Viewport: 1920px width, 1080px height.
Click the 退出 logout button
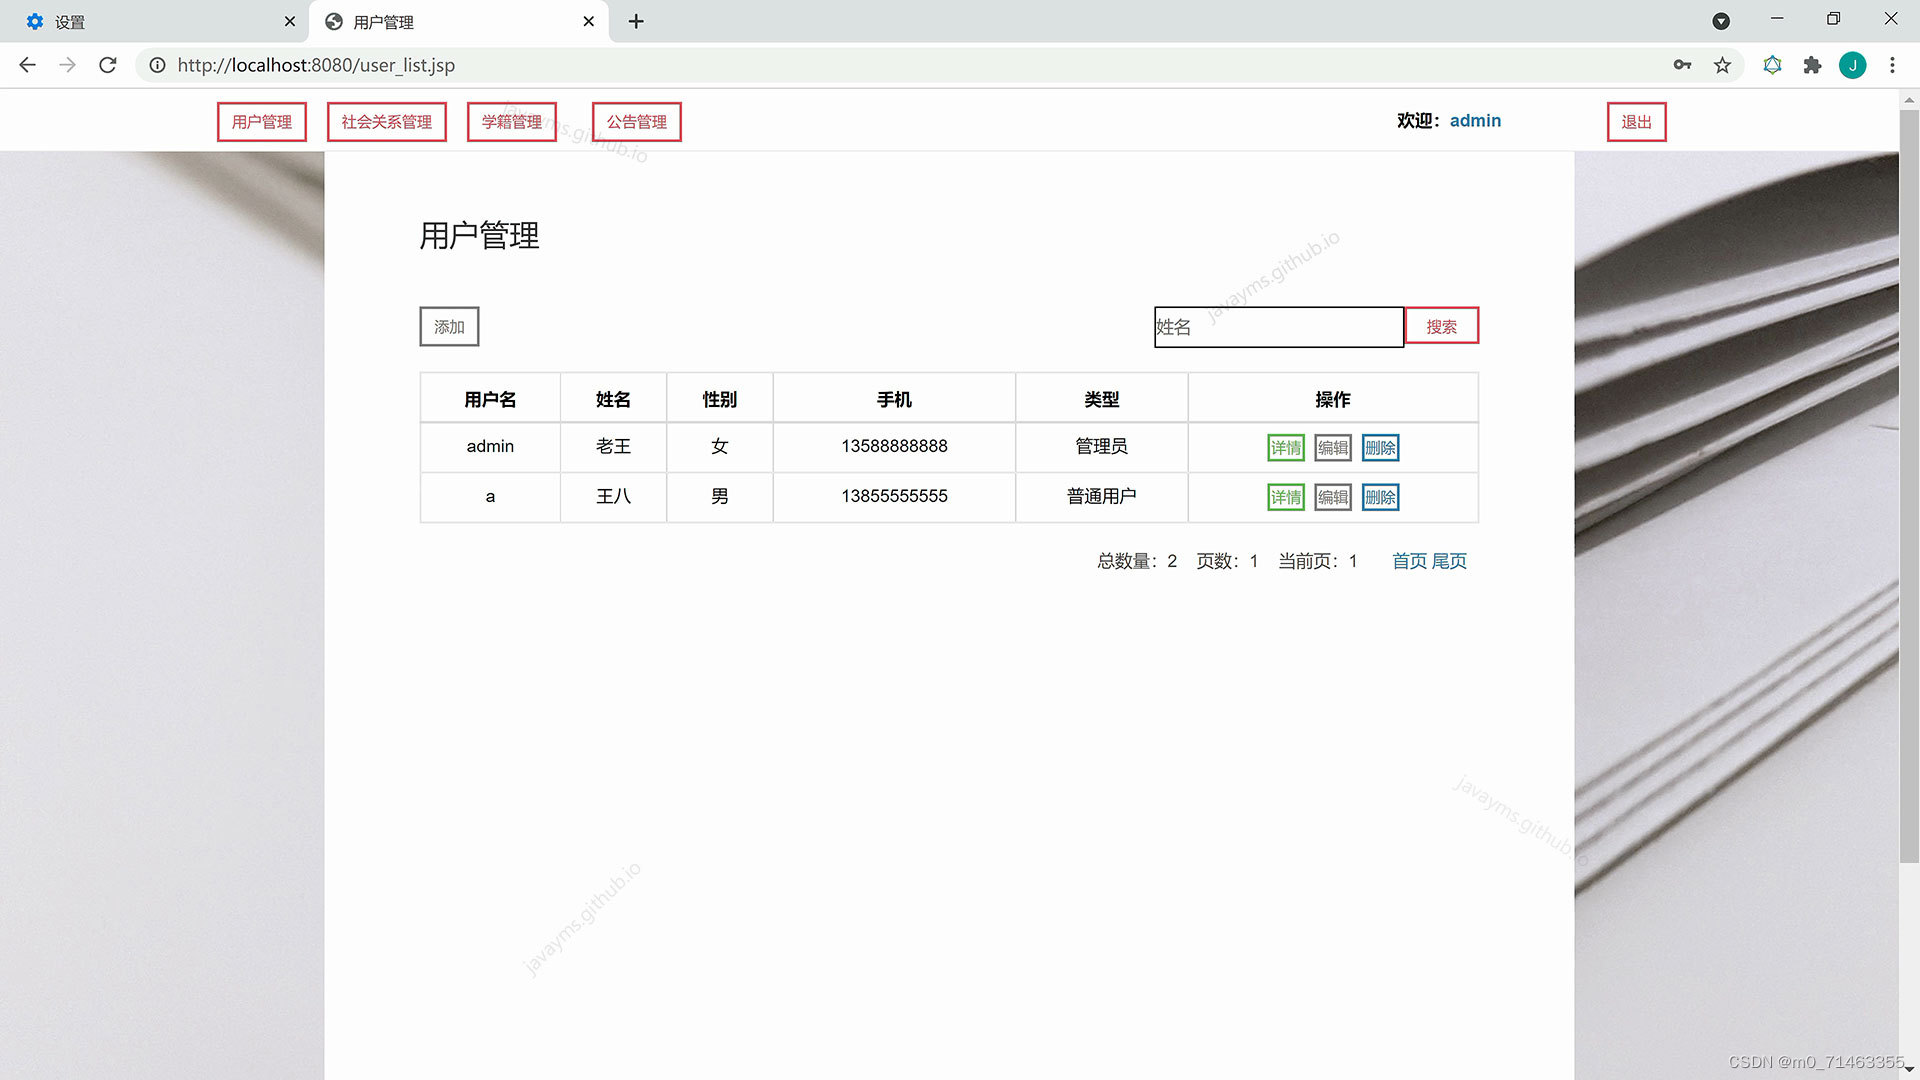(x=1637, y=122)
